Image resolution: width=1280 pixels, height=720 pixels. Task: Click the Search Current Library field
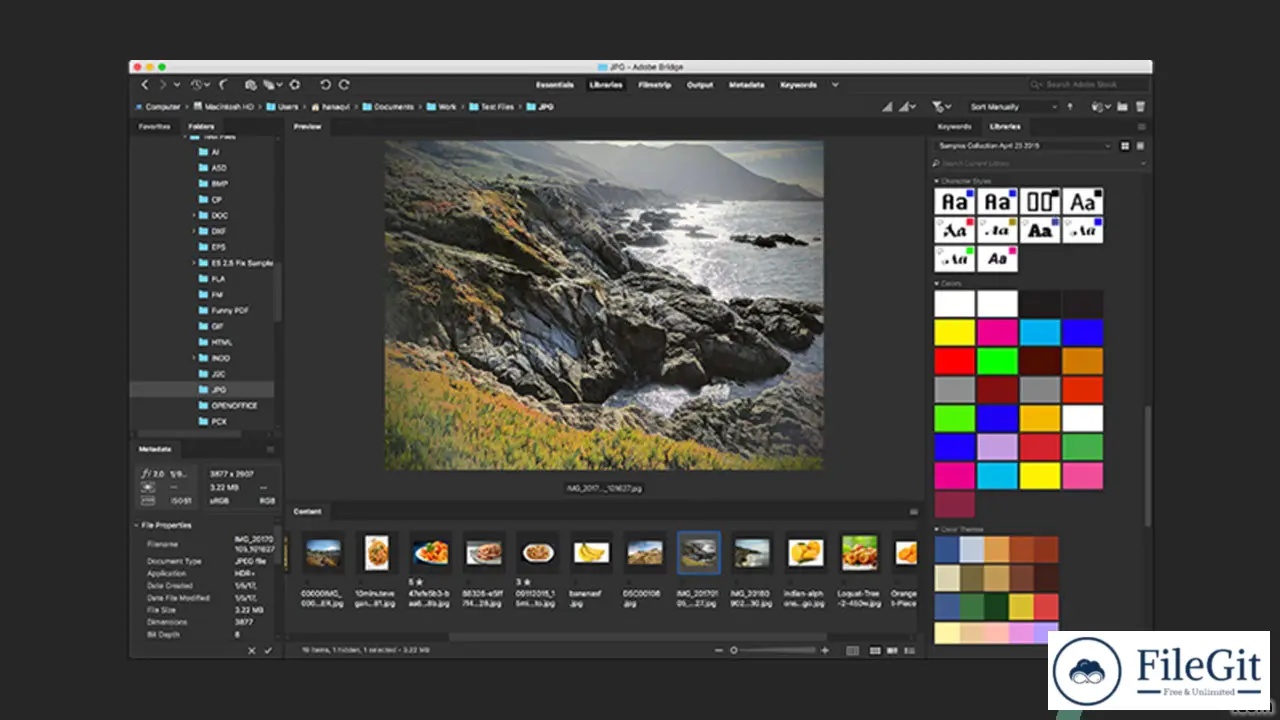tap(1039, 163)
